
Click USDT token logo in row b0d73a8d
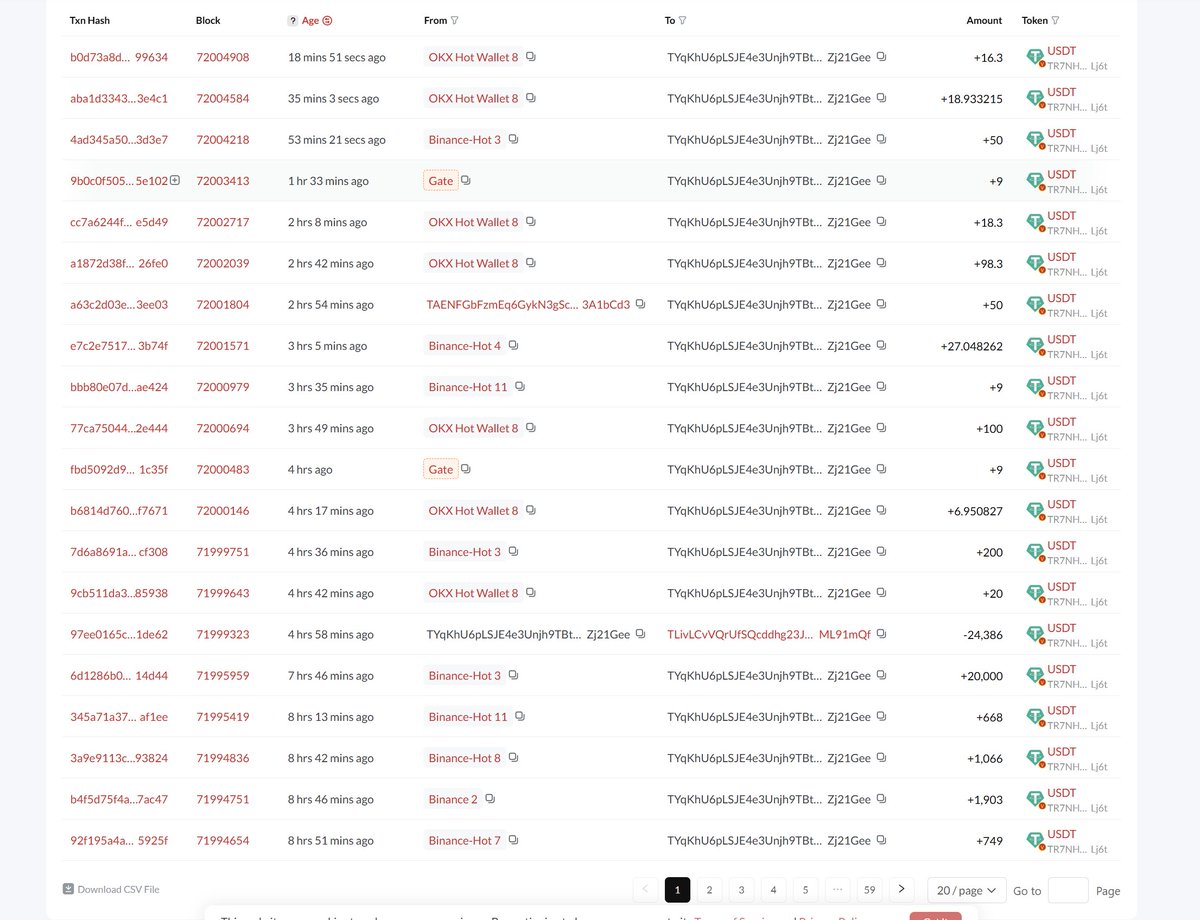point(1035,58)
